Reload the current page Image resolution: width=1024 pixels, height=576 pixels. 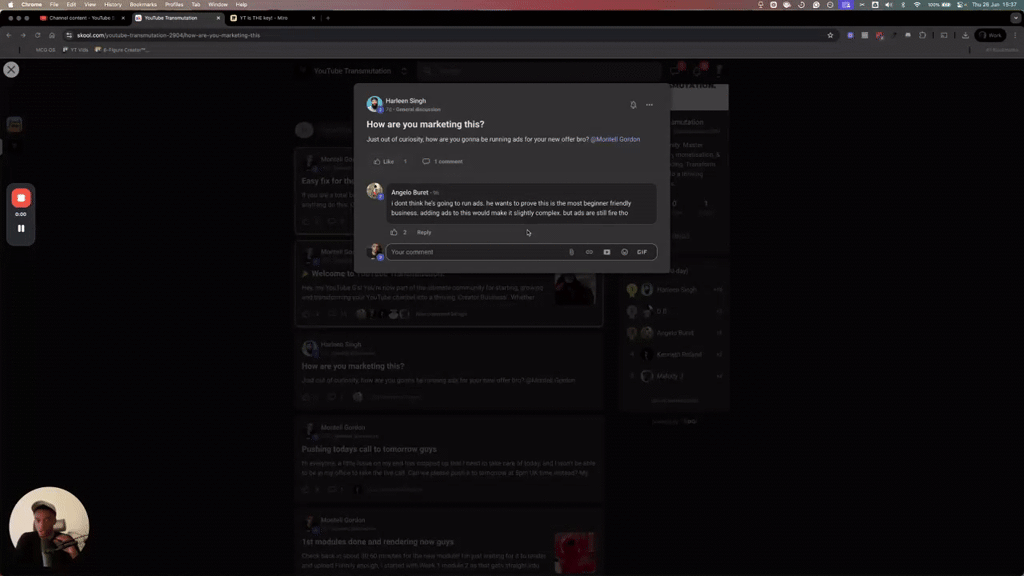click(37, 35)
